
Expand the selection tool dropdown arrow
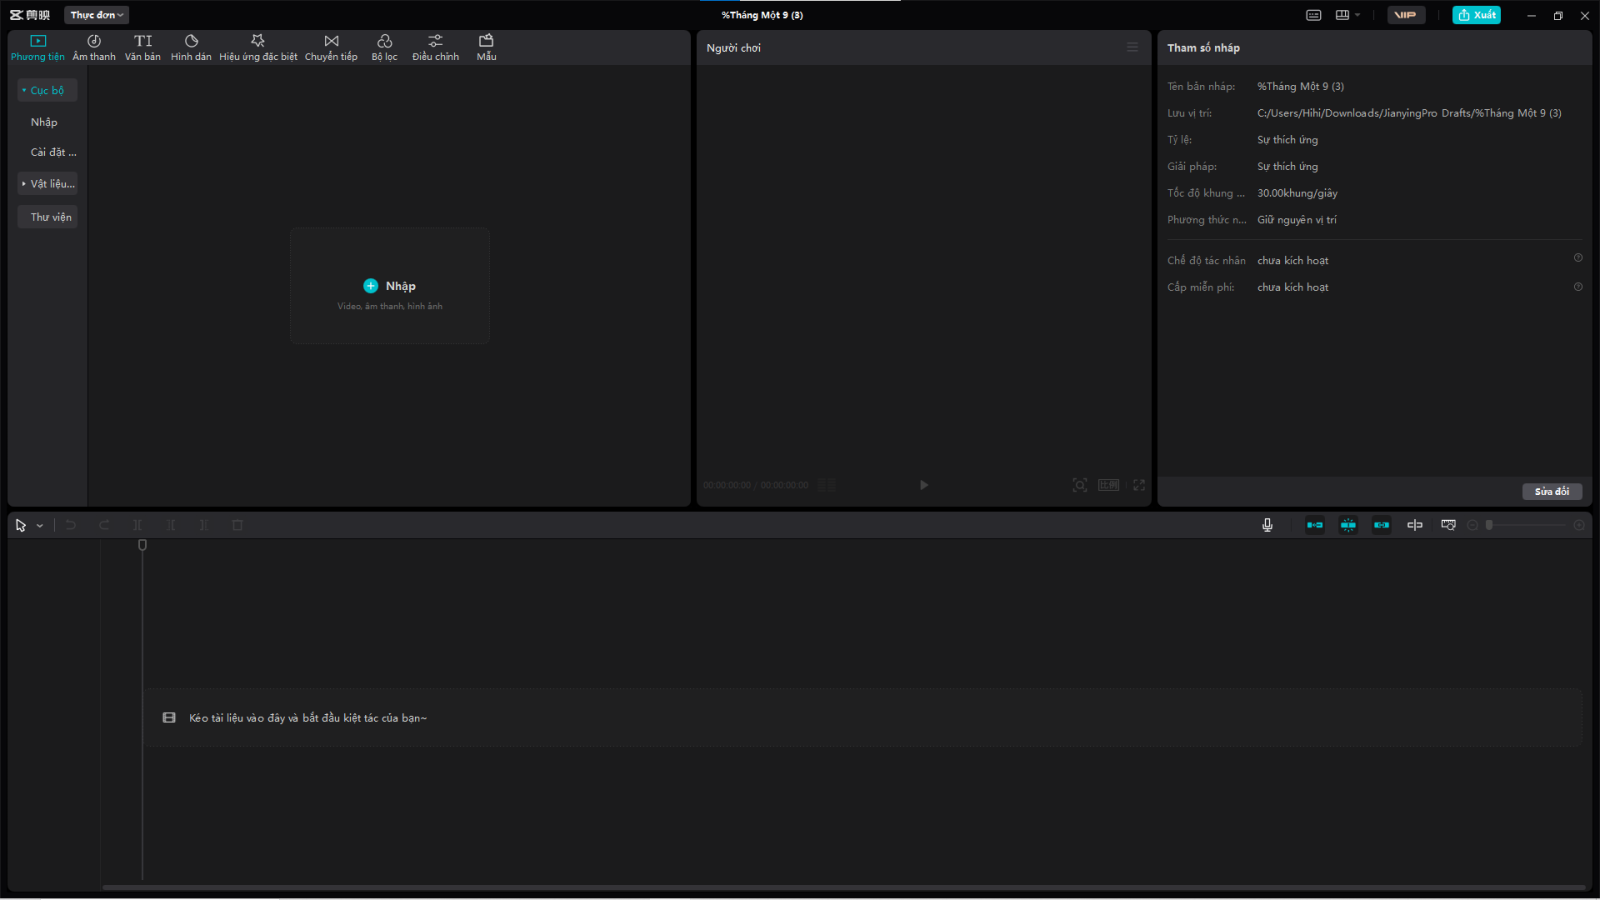tap(40, 526)
